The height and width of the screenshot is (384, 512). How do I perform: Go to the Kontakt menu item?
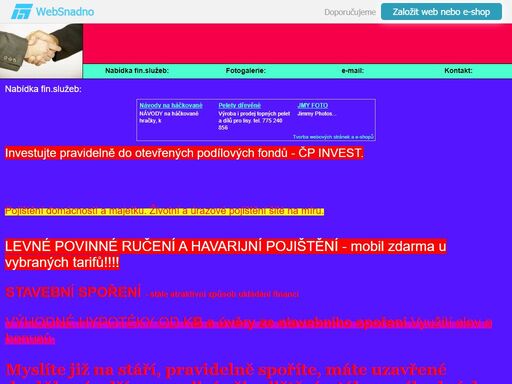(458, 71)
